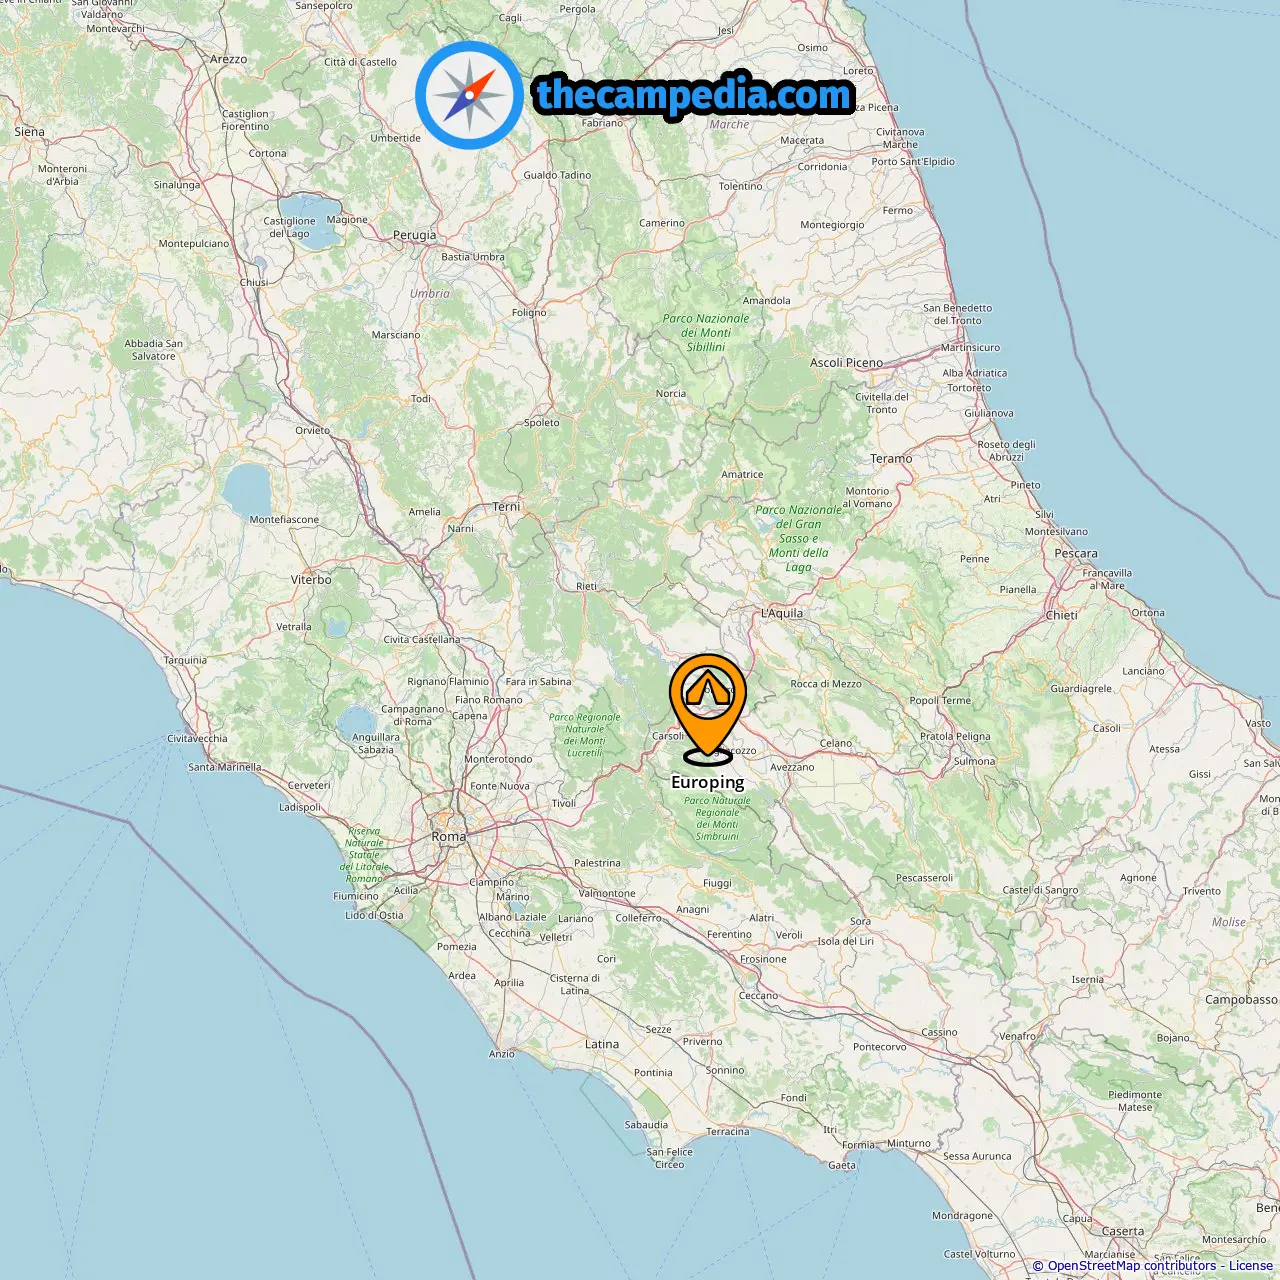The width and height of the screenshot is (1280, 1280).
Task: Click the Siena city label
Action: point(29,131)
